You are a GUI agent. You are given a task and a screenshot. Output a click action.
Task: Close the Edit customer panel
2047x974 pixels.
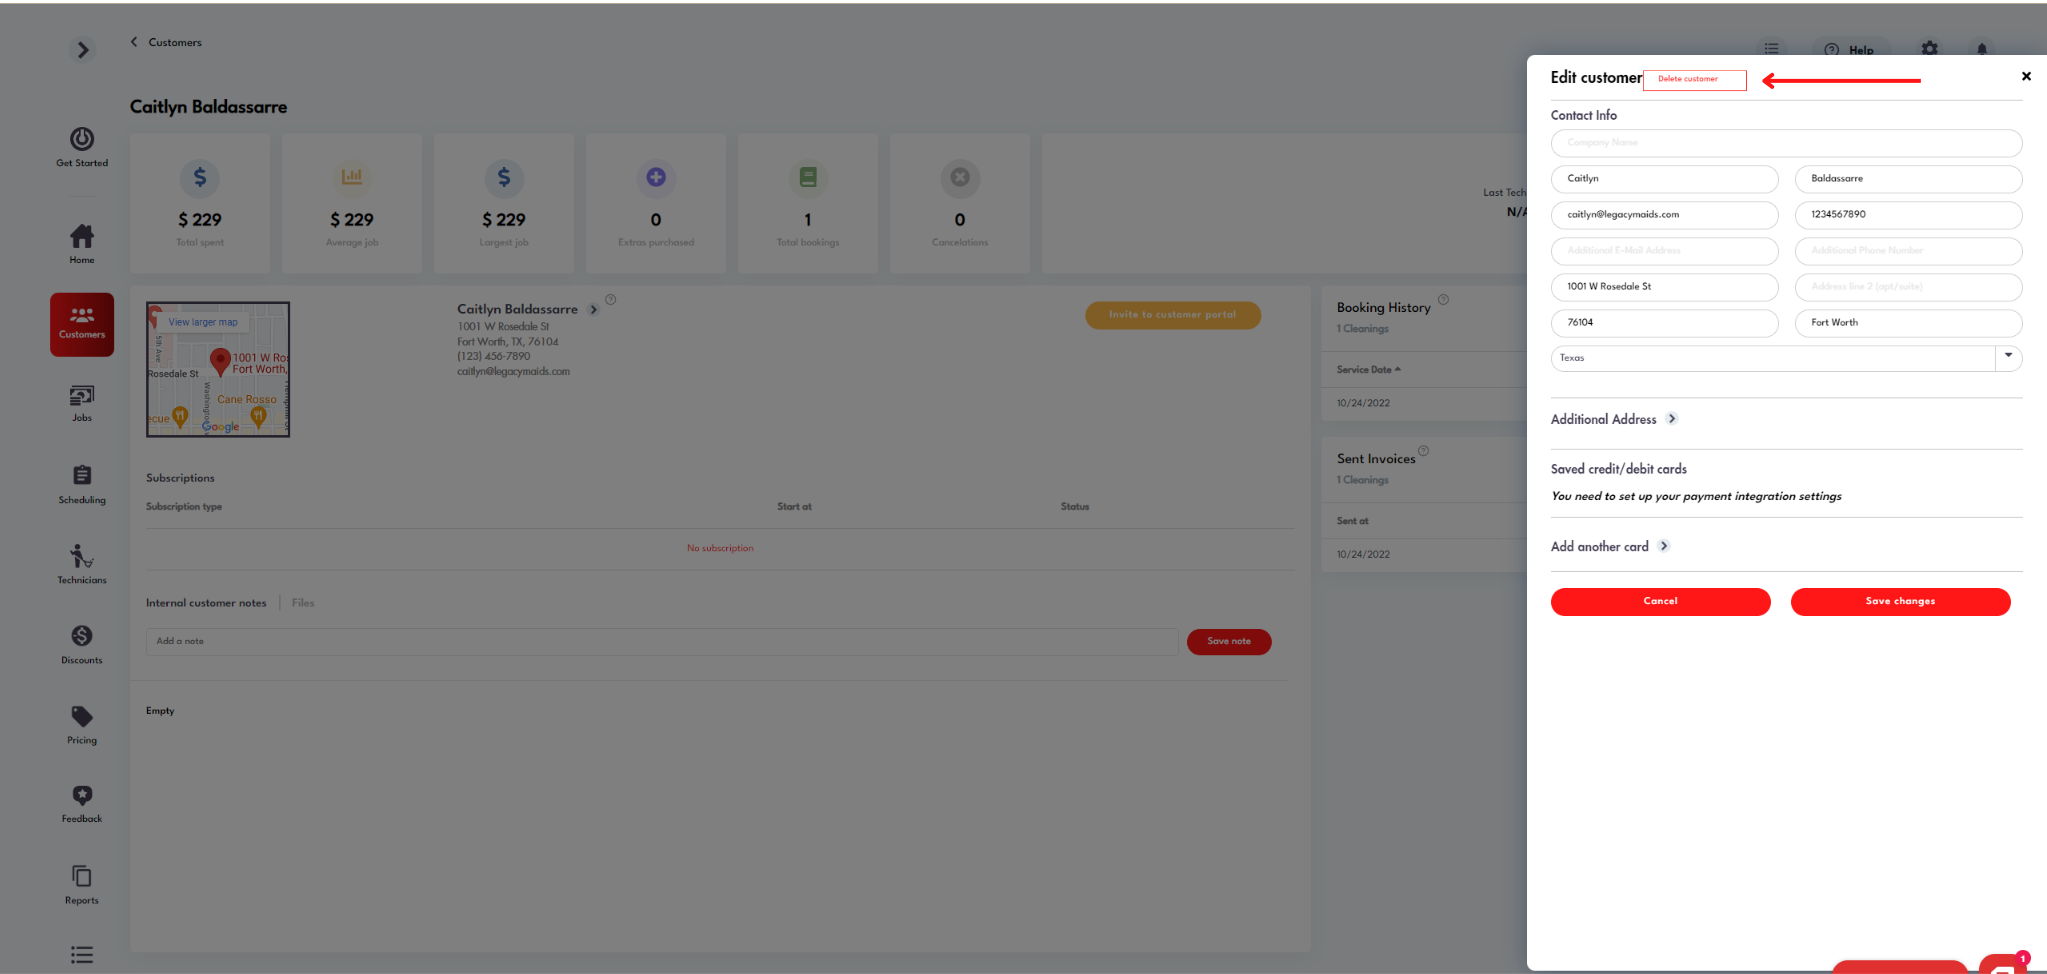pyautogui.click(x=2026, y=76)
